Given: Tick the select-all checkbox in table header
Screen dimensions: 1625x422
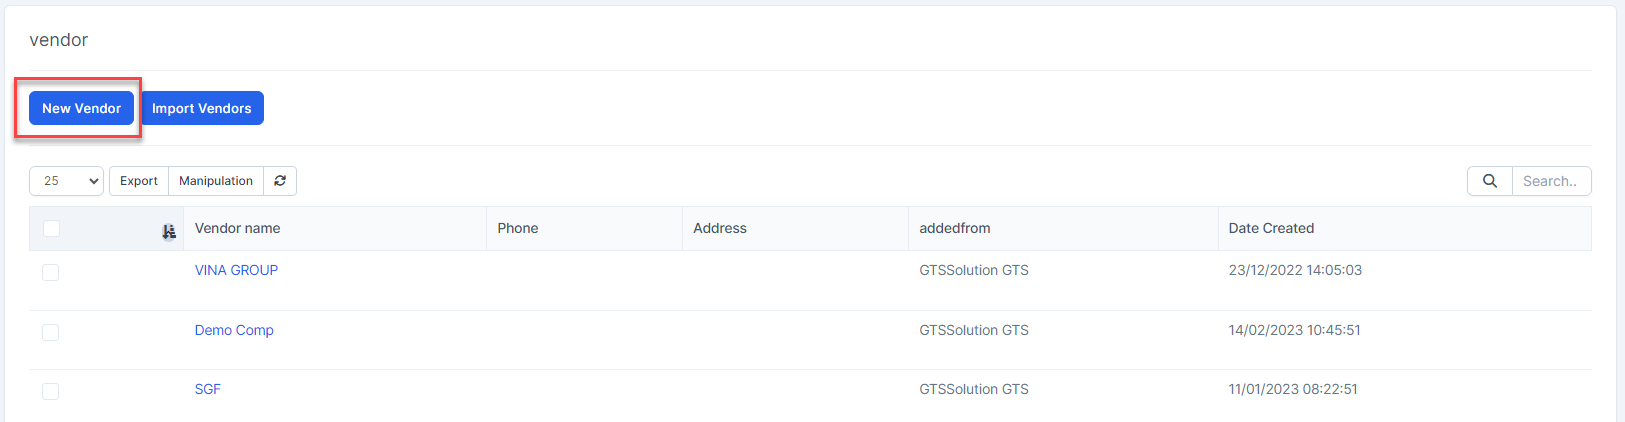Looking at the screenshot, I should pos(52,229).
